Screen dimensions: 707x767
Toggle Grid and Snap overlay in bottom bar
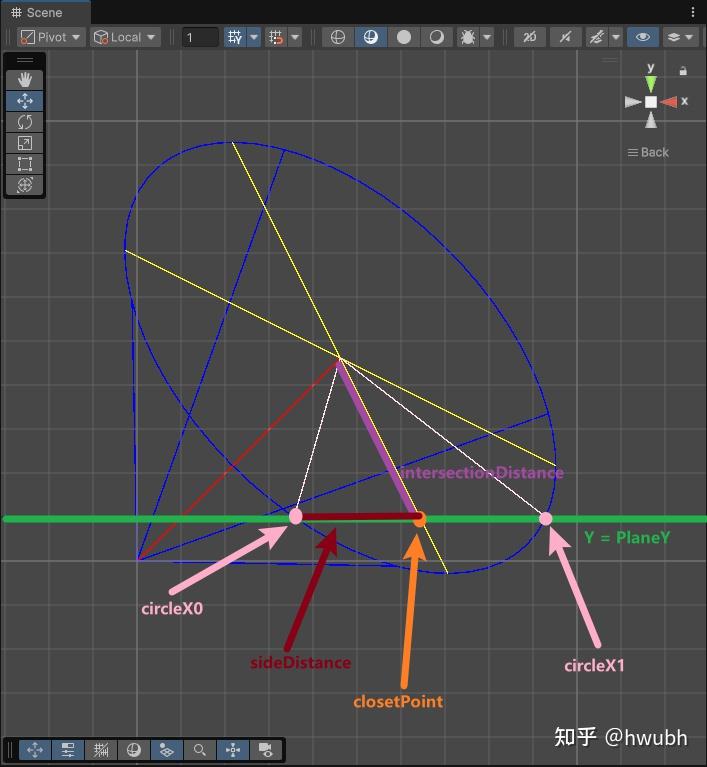pyautogui.click(x=101, y=750)
